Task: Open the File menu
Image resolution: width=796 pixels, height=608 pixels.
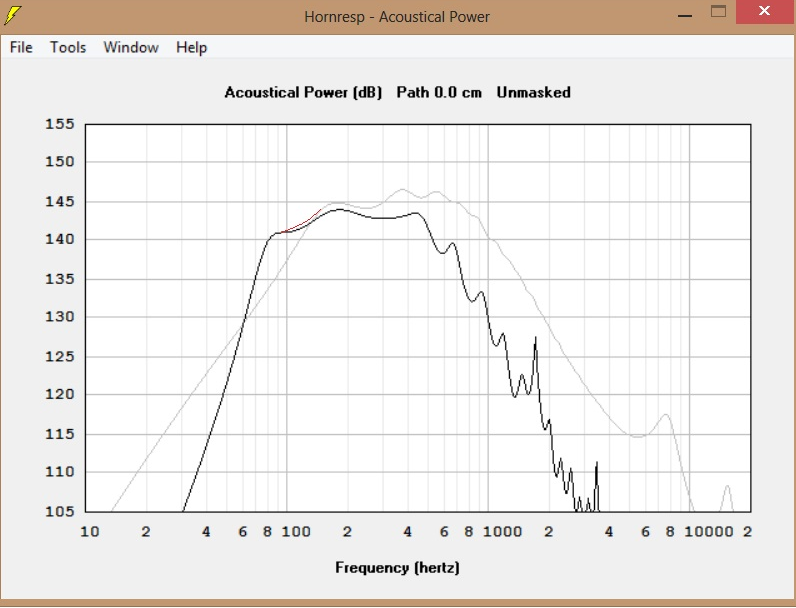Action: [21, 47]
